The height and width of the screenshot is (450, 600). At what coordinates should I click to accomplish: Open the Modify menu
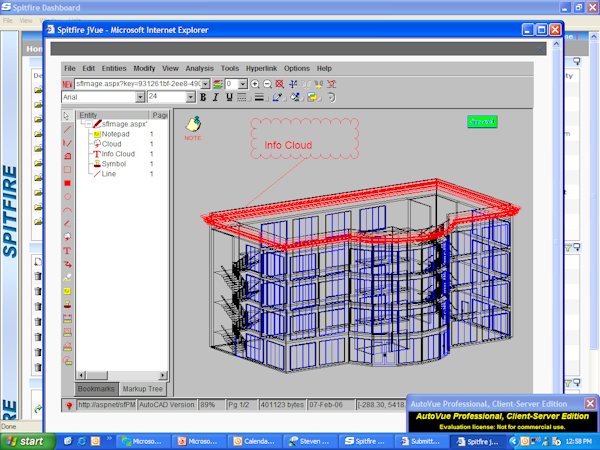pos(144,68)
